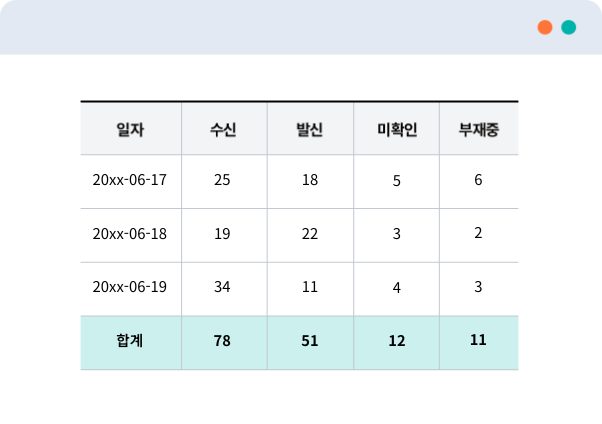The image size is (602, 424).
Task: Click the 부재중 value 6 cell
Action: click(x=478, y=180)
